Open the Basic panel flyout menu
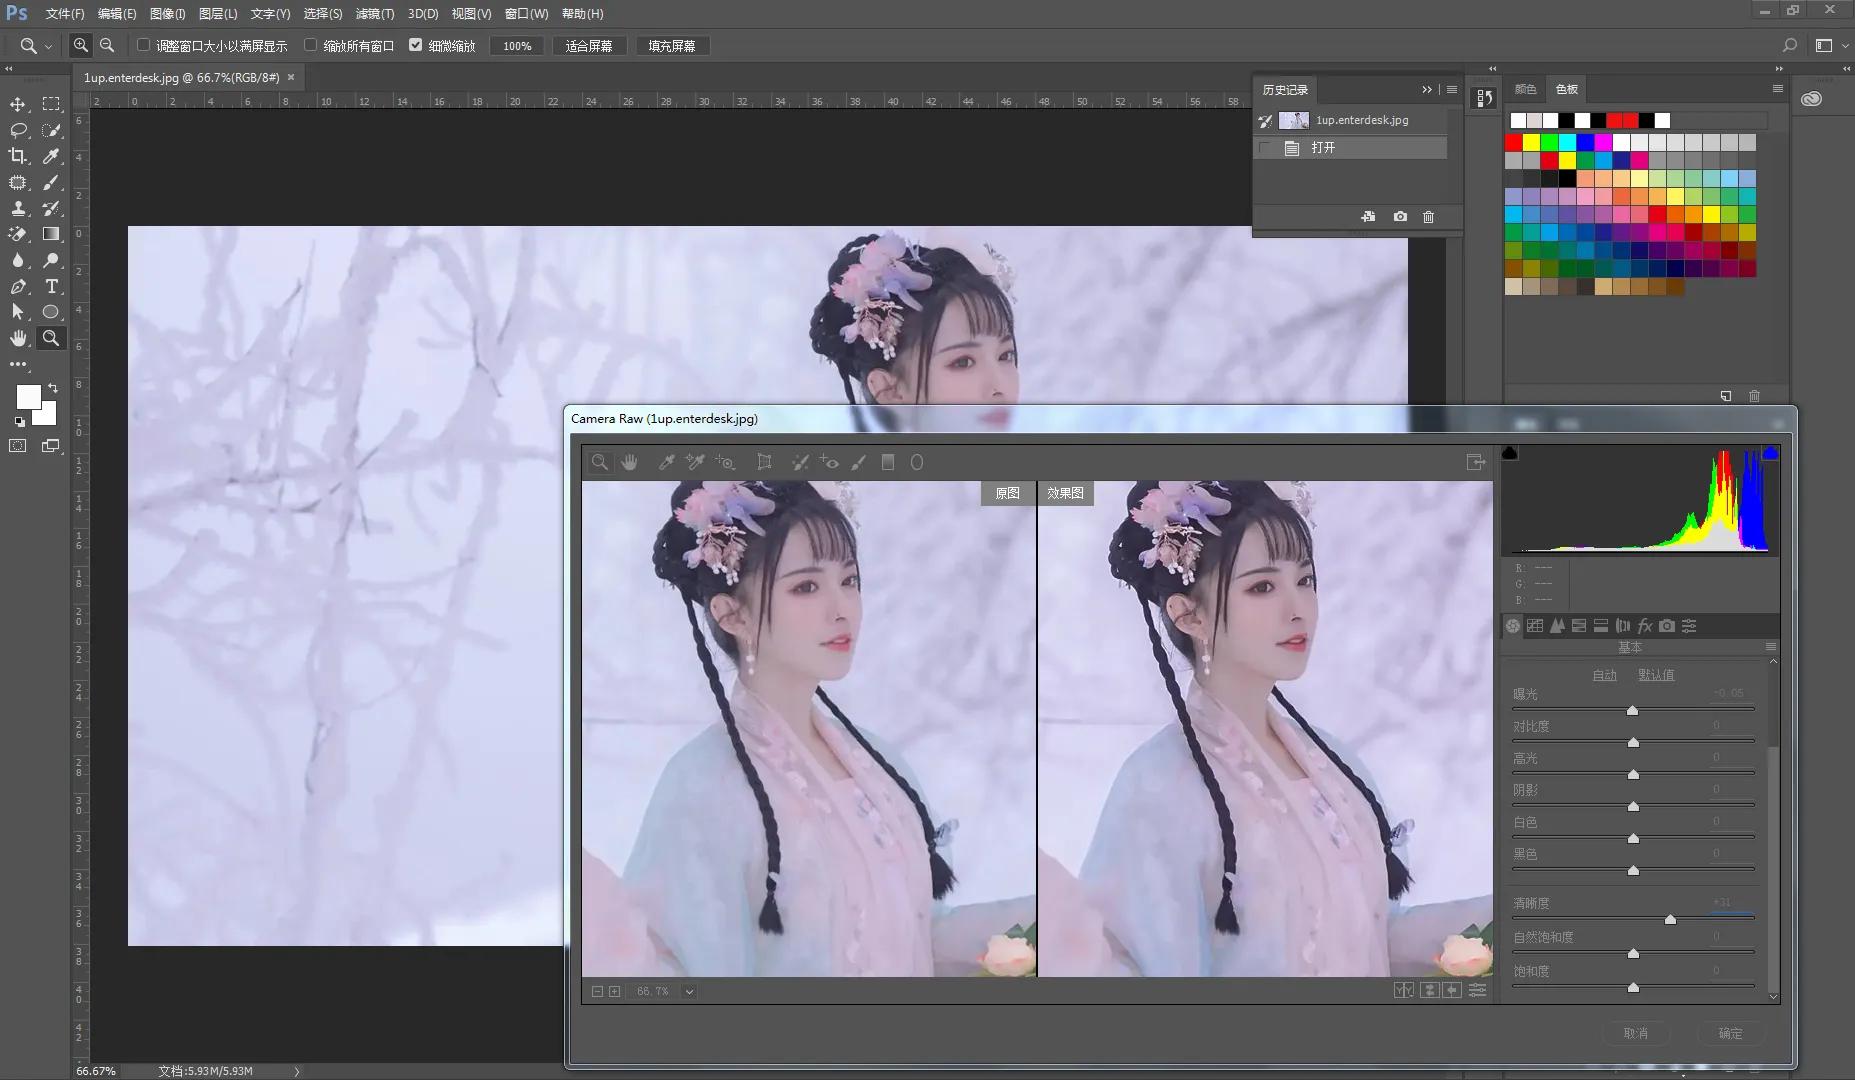The image size is (1855, 1080). [x=1770, y=647]
